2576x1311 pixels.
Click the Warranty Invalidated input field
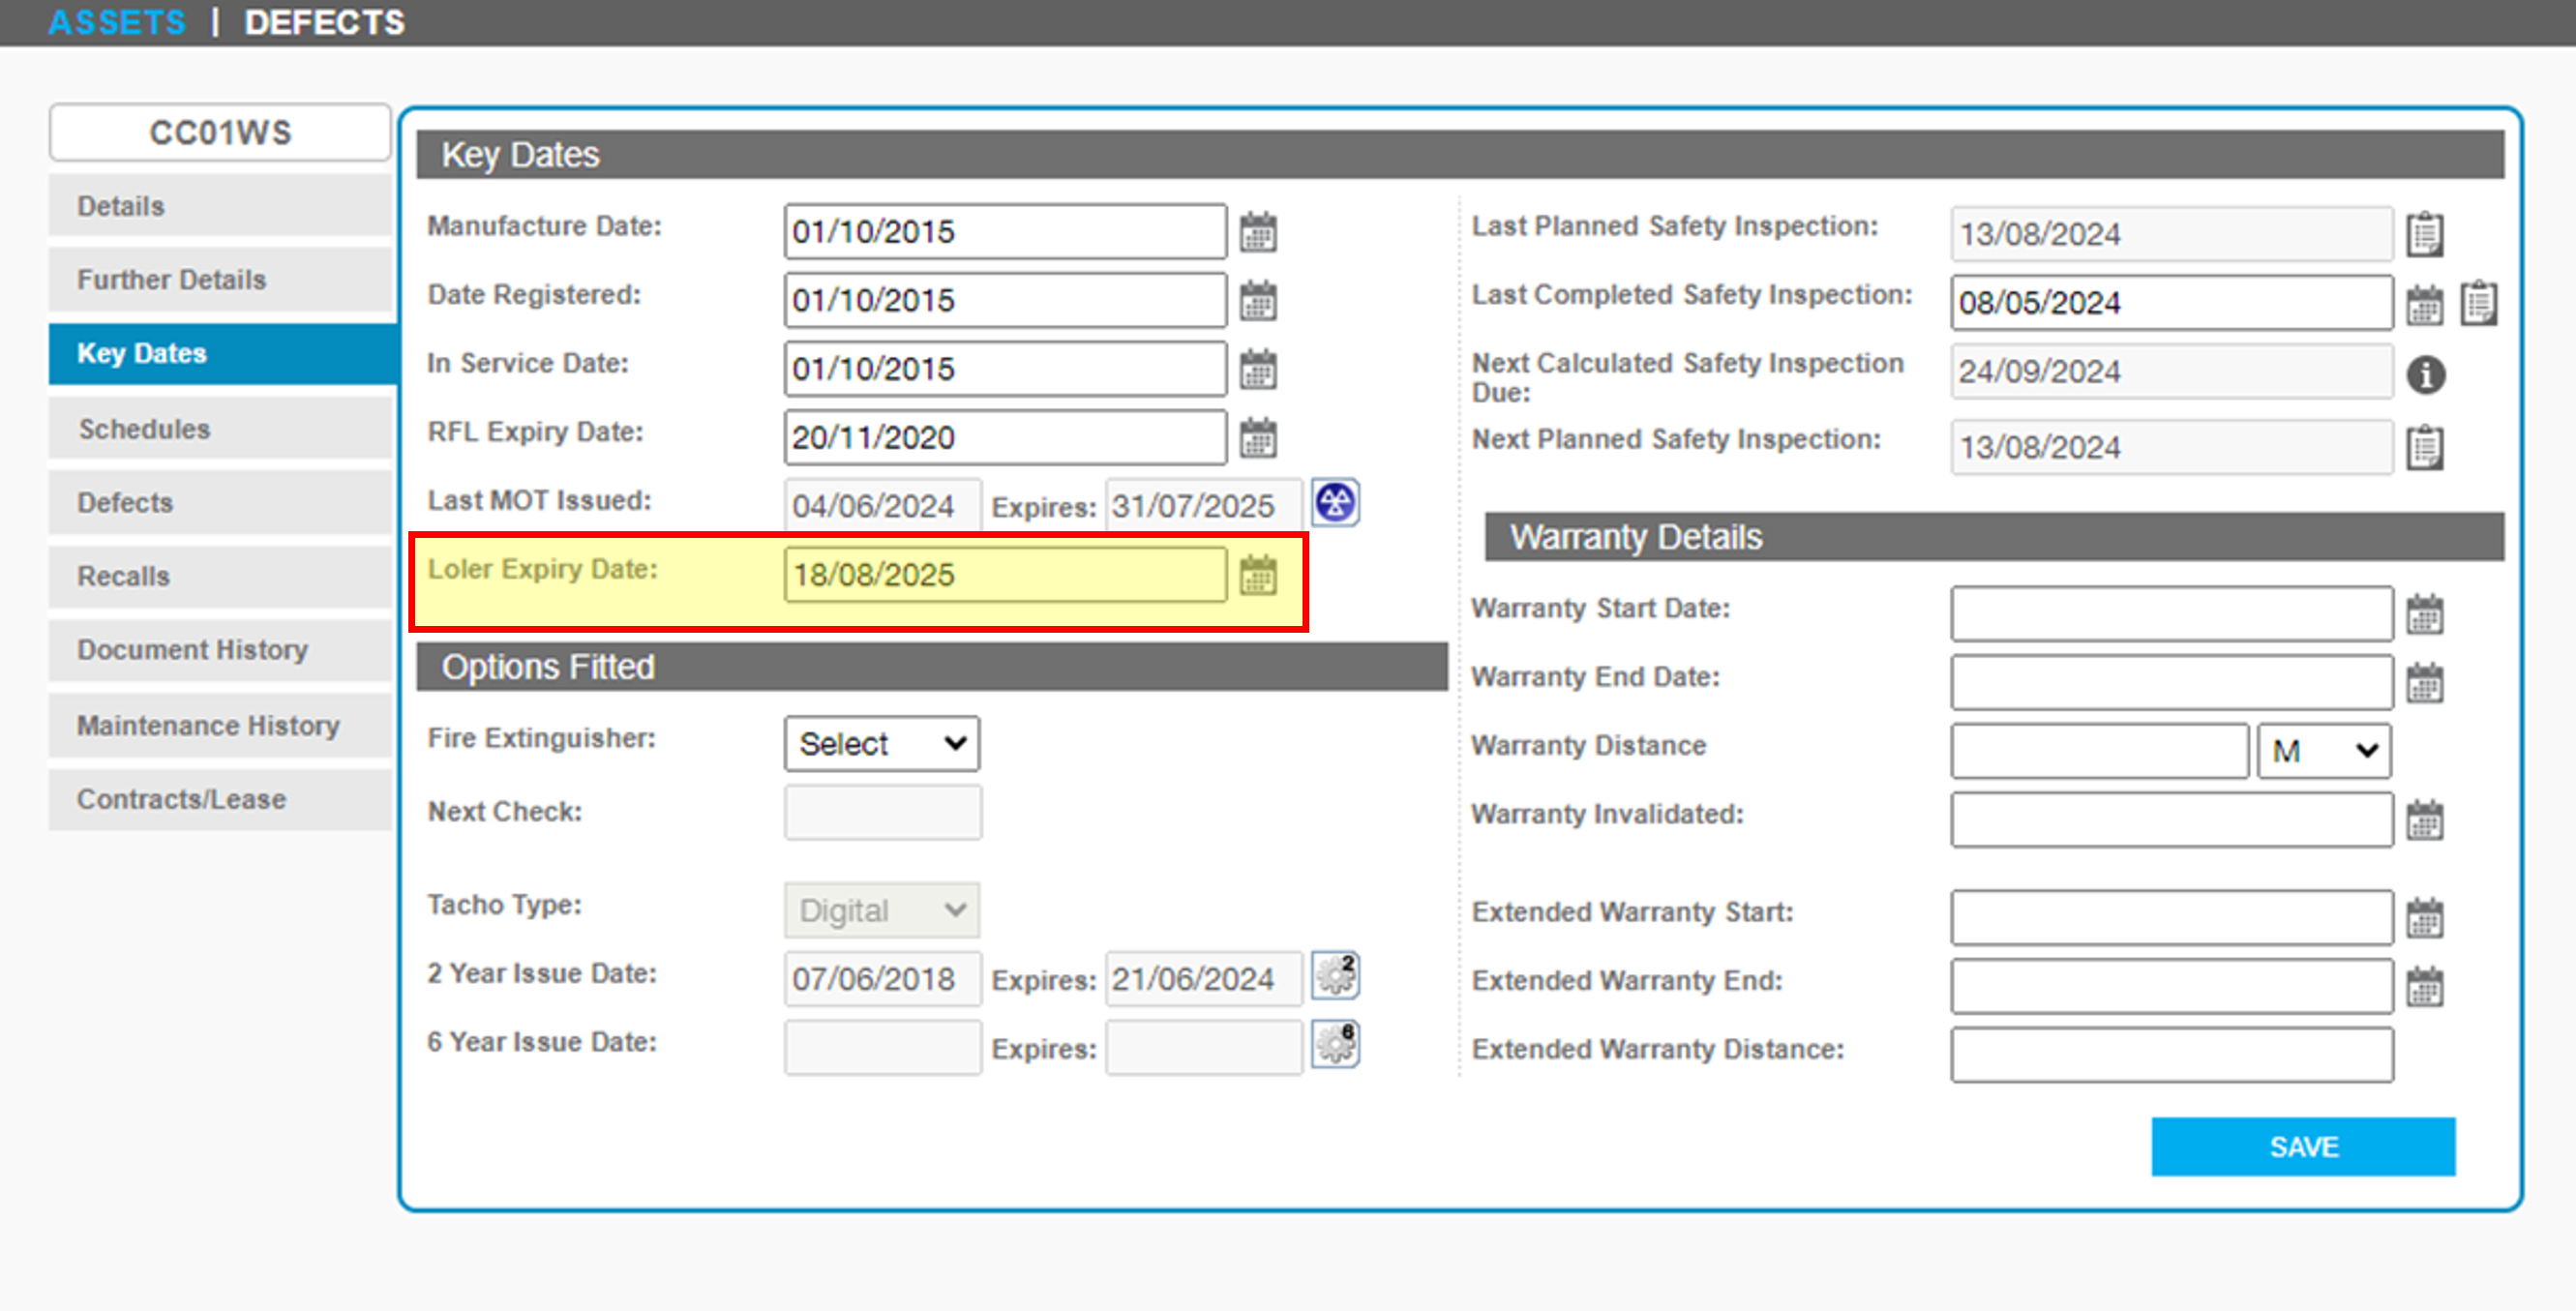2171,820
